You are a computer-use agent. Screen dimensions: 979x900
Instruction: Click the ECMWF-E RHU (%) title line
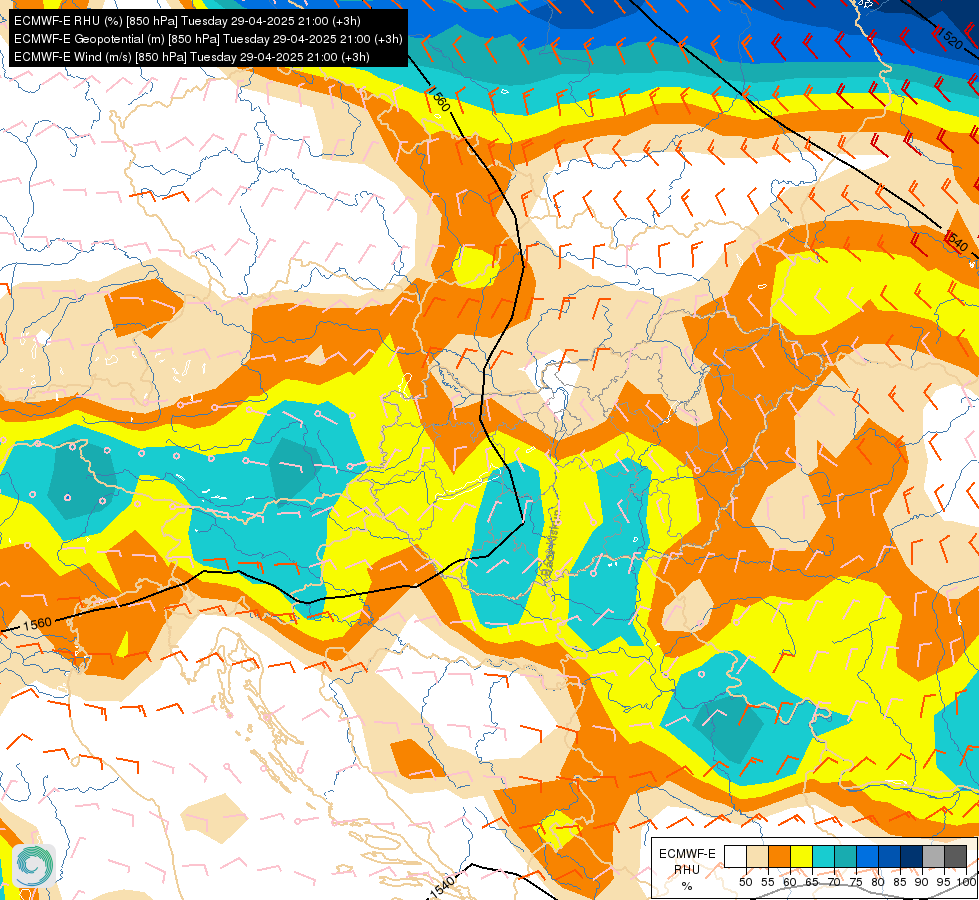(187, 21)
